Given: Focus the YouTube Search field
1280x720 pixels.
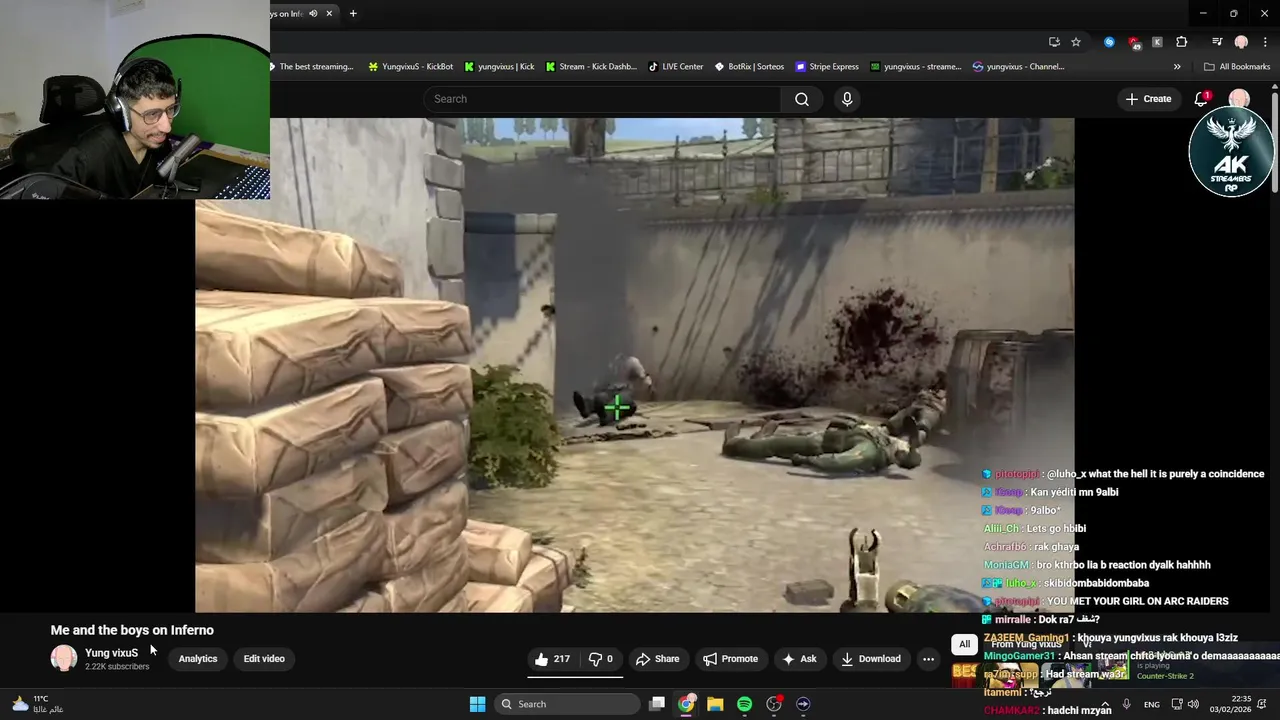Looking at the screenshot, I should point(602,99).
